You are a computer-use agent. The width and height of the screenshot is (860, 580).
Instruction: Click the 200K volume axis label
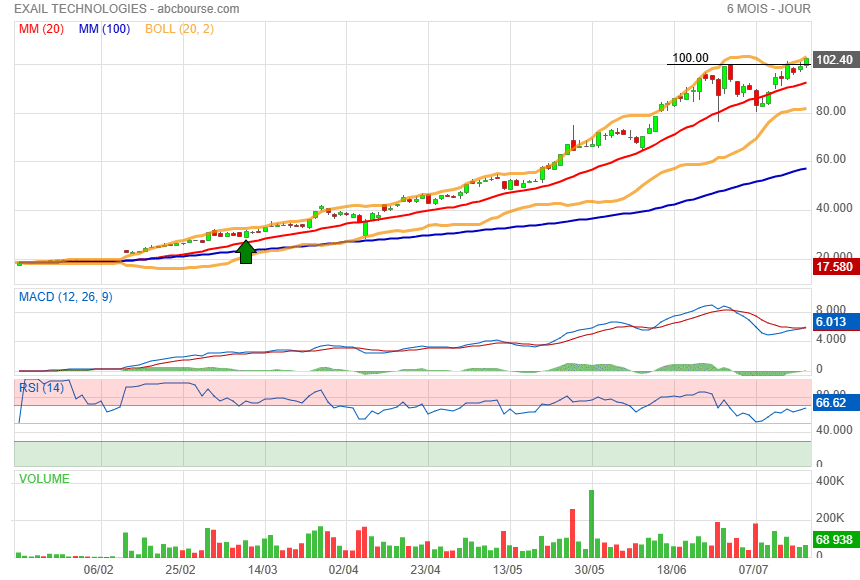click(830, 518)
